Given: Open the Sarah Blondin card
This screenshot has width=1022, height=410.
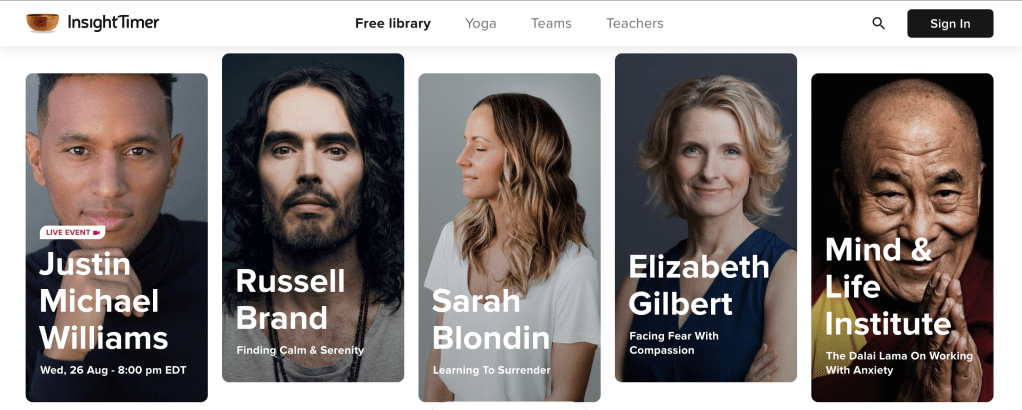Looking at the screenshot, I should [509, 237].
